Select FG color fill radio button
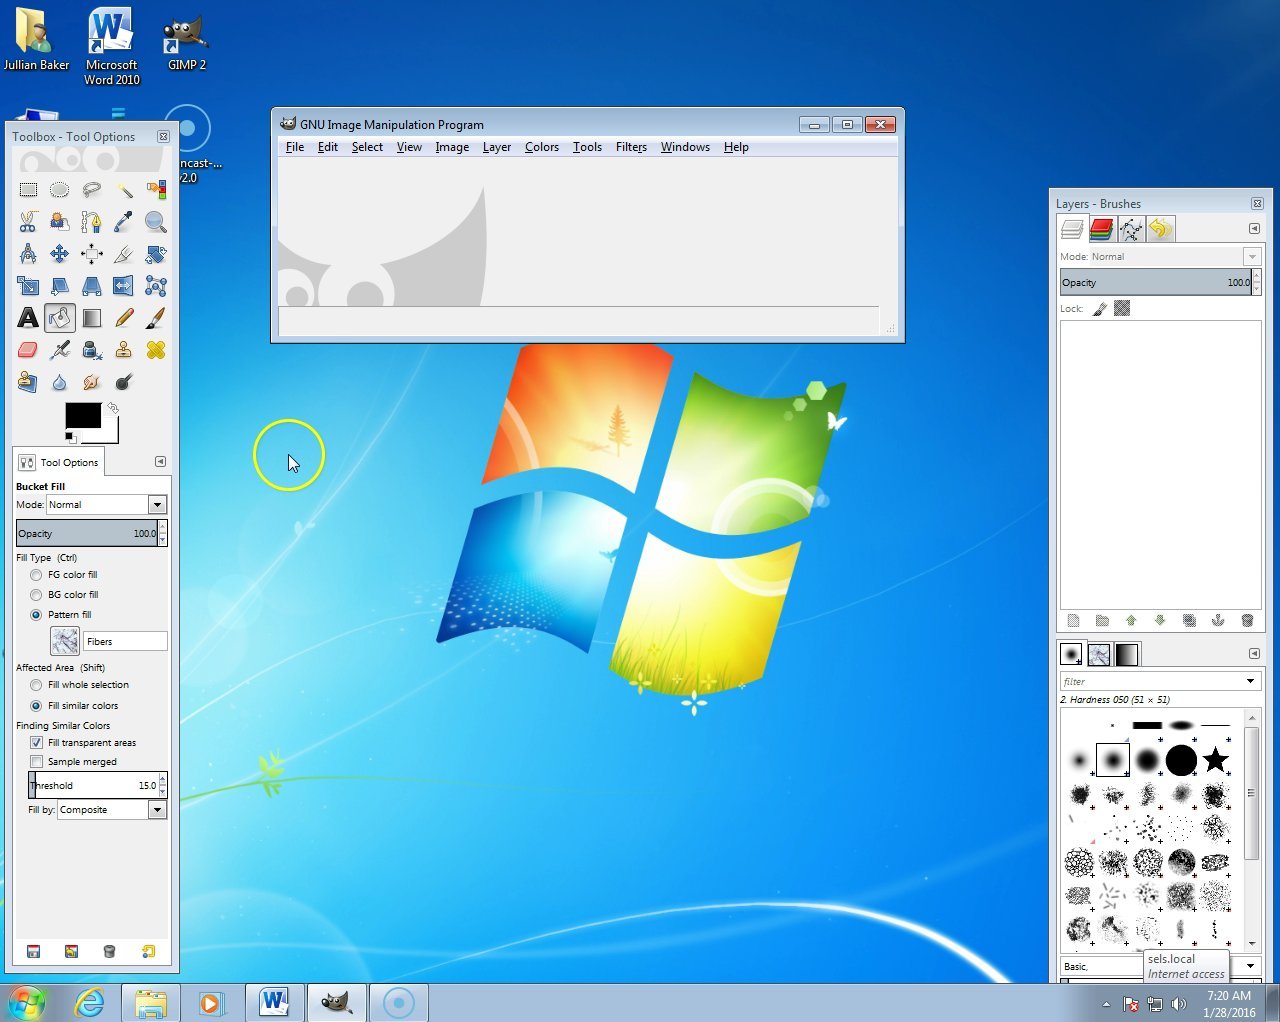This screenshot has width=1280, height=1022. 36,575
